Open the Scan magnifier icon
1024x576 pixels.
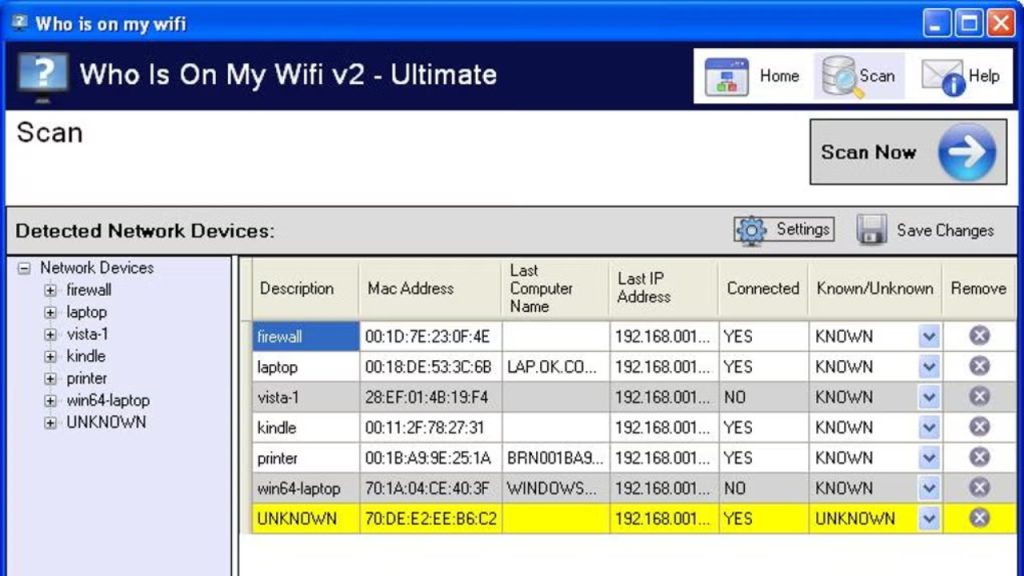point(841,77)
